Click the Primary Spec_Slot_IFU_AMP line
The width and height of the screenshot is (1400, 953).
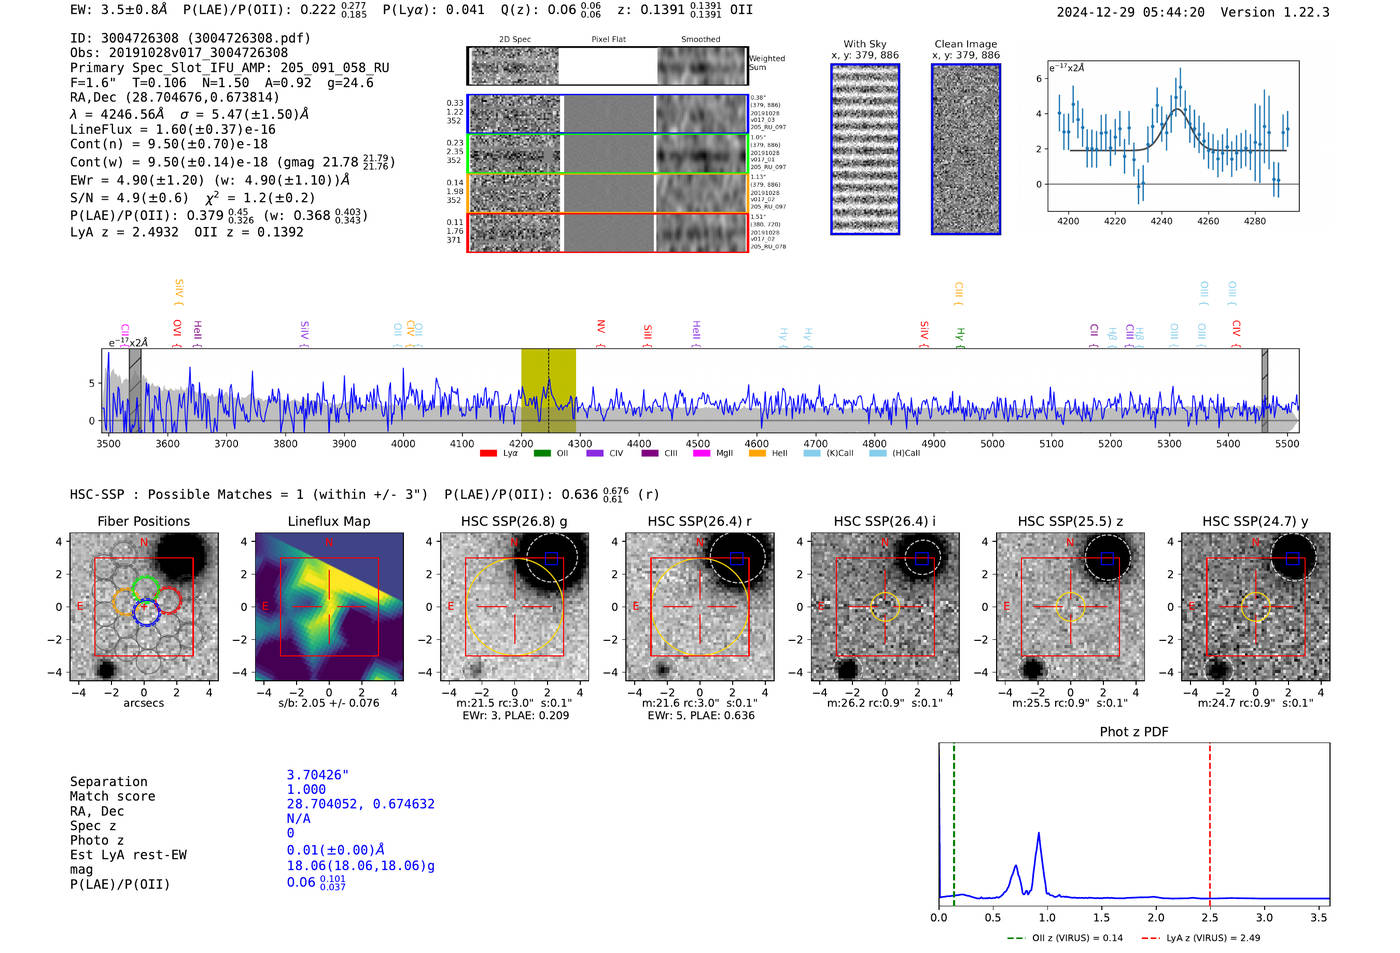click(x=230, y=68)
